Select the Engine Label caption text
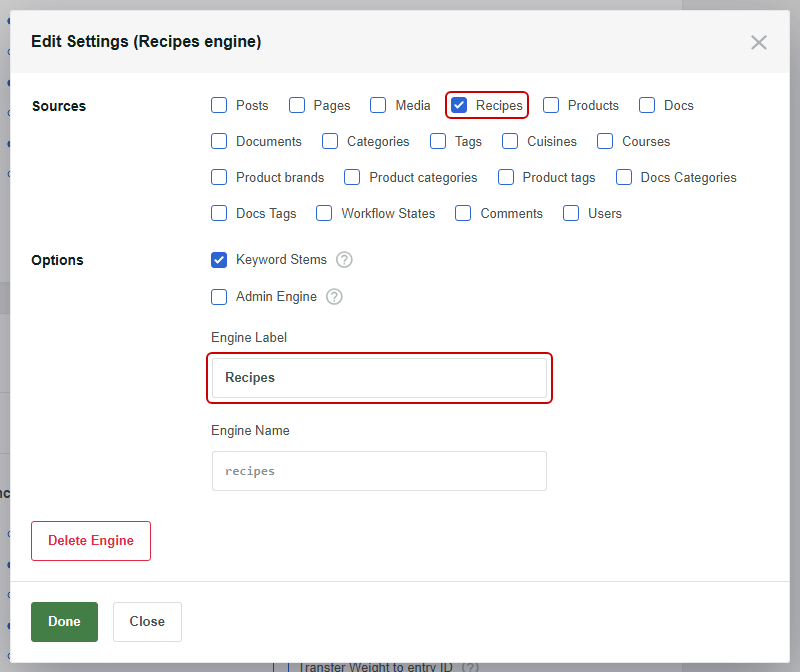 point(249,337)
